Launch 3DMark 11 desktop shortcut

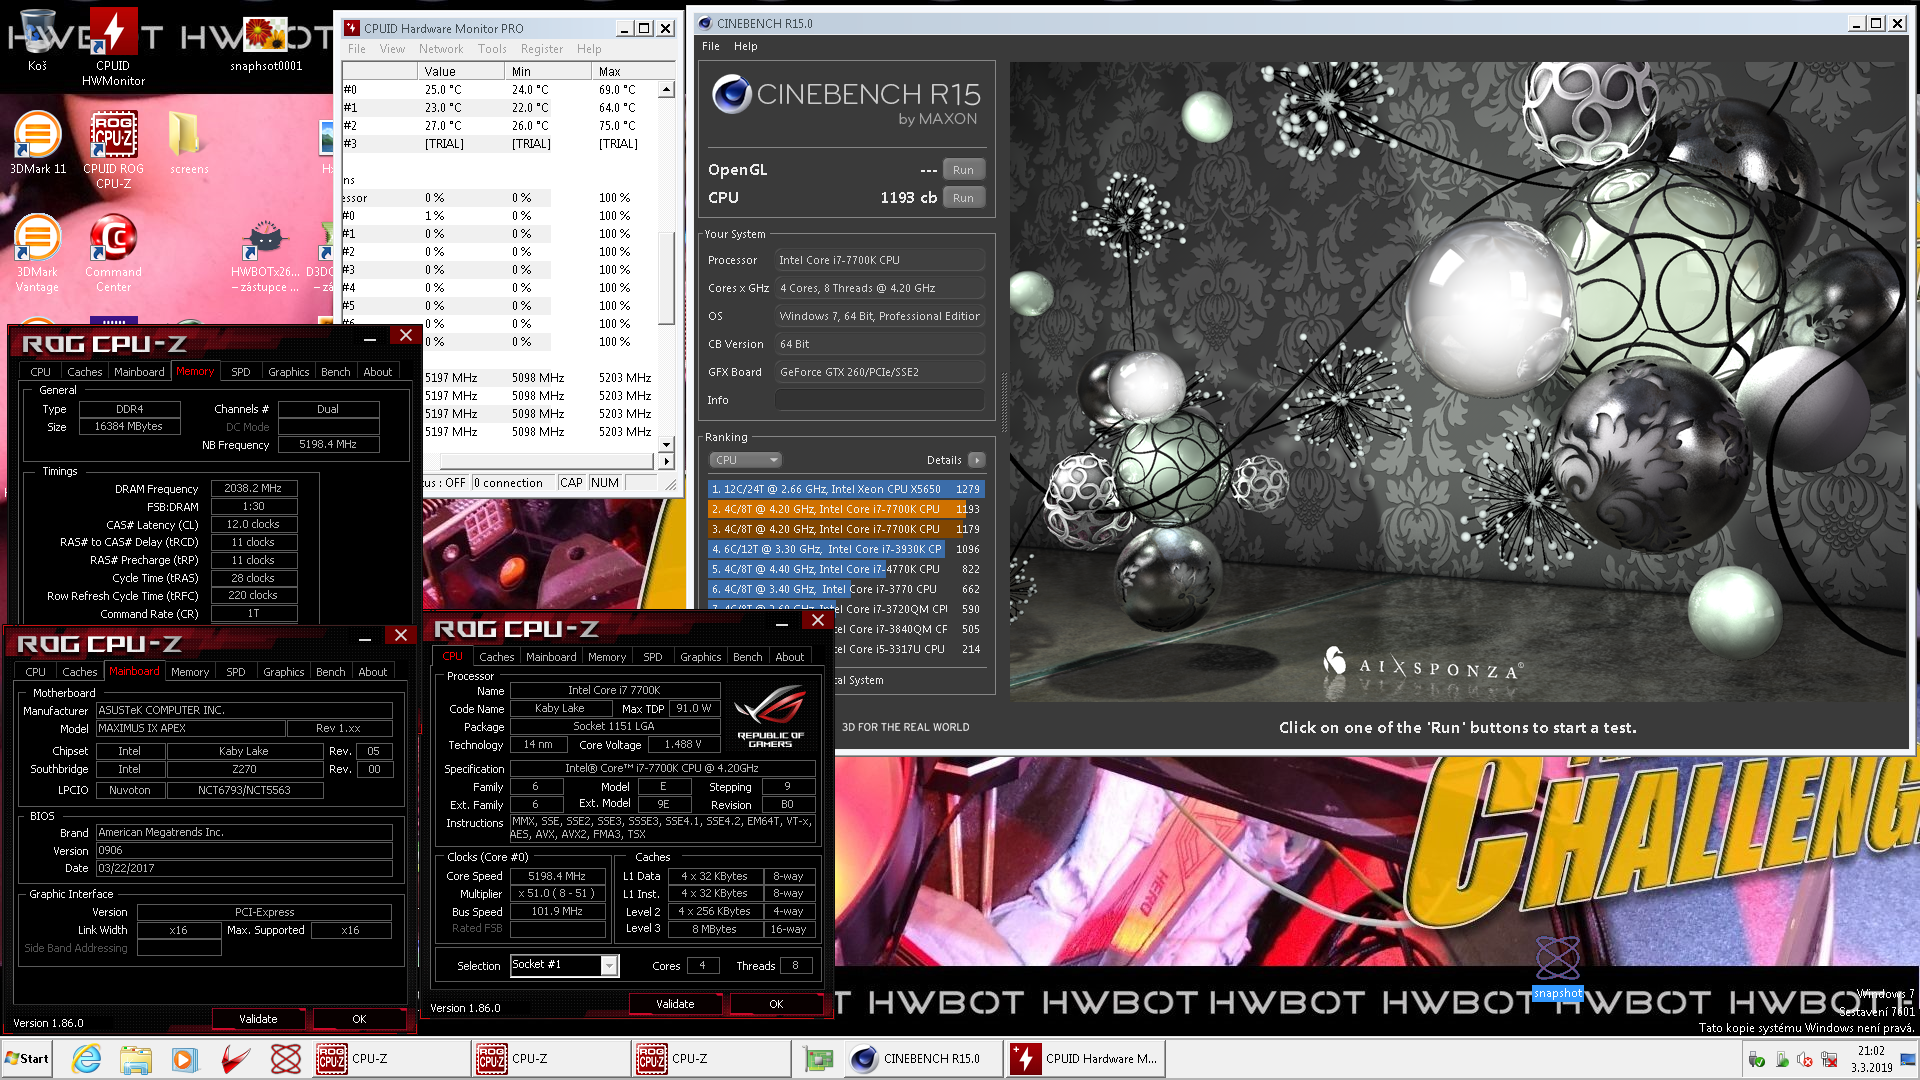coord(37,143)
